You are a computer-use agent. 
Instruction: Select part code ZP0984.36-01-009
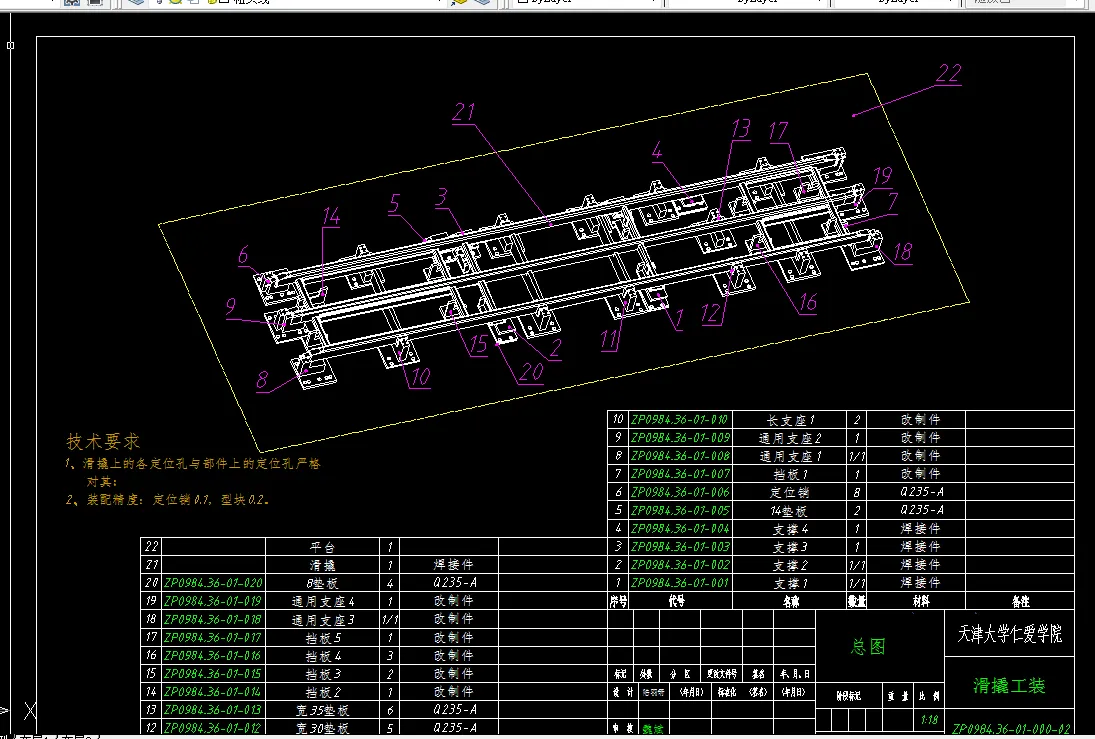point(680,437)
